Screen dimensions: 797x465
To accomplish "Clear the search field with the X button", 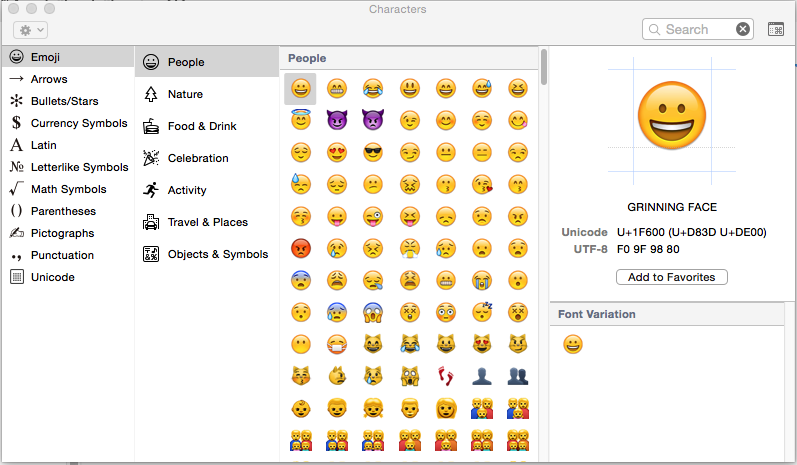I will (x=743, y=29).
